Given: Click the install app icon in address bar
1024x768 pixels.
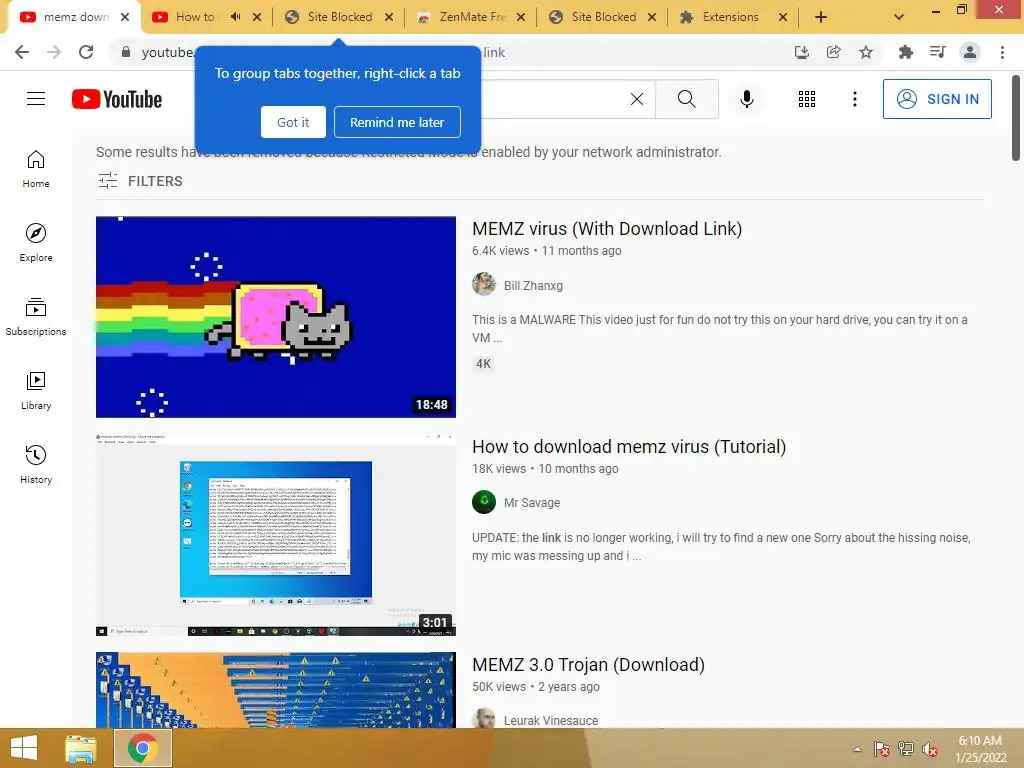Looking at the screenshot, I should pos(801,52).
